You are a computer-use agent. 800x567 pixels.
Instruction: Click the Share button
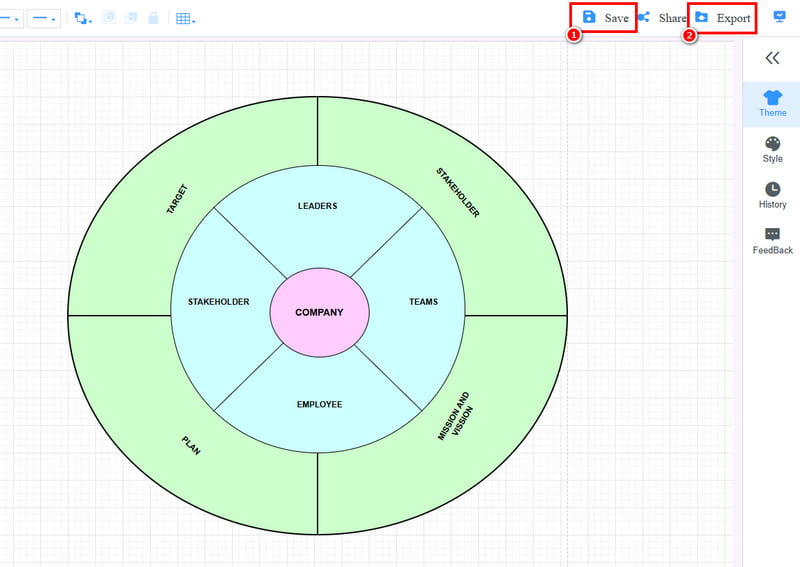tap(662, 18)
